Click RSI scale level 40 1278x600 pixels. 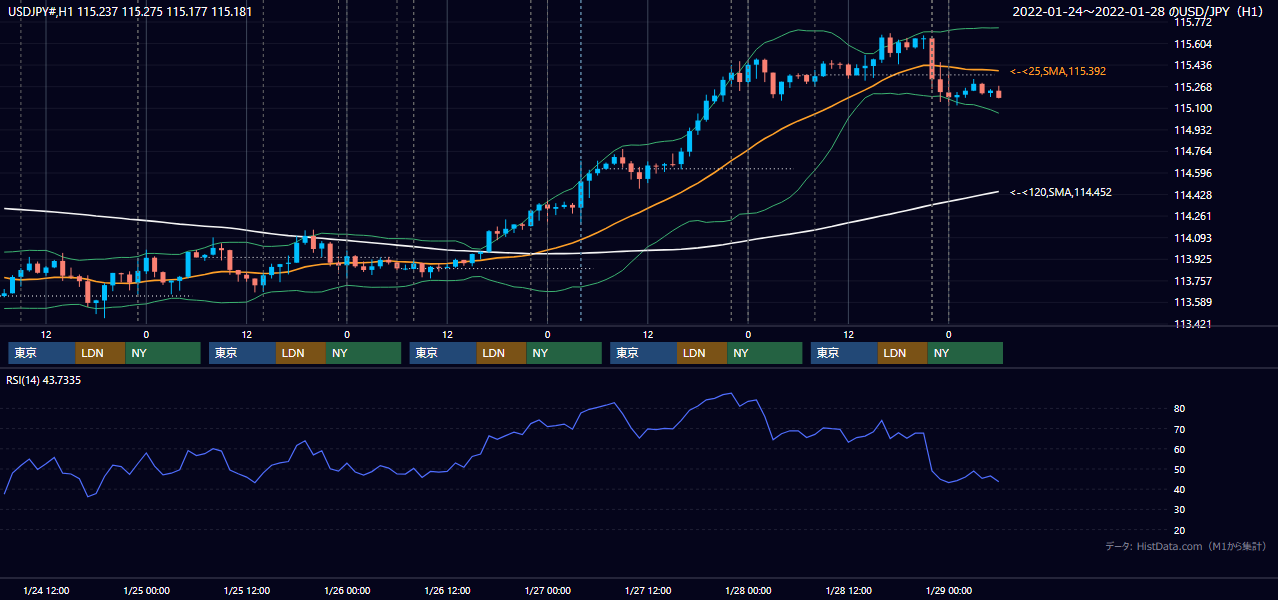click(1180, 489)
